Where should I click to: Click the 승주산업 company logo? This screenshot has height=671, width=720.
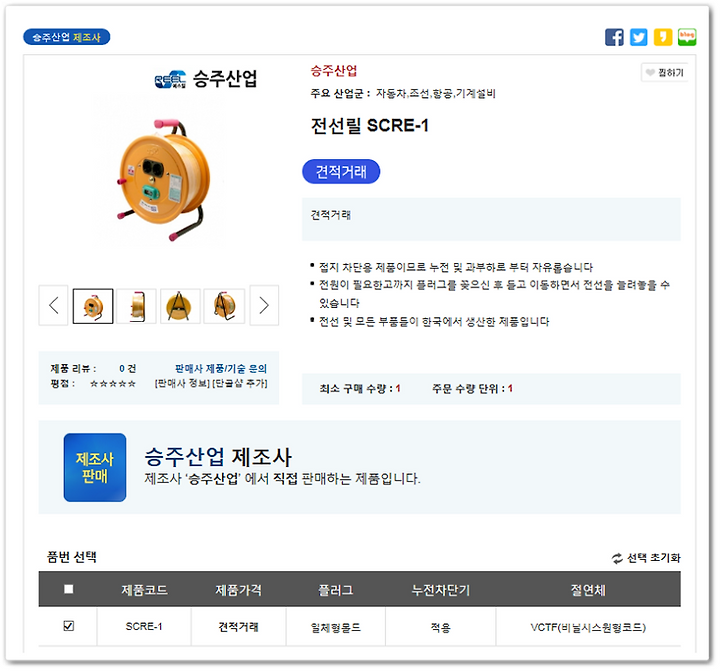point(206,79)
